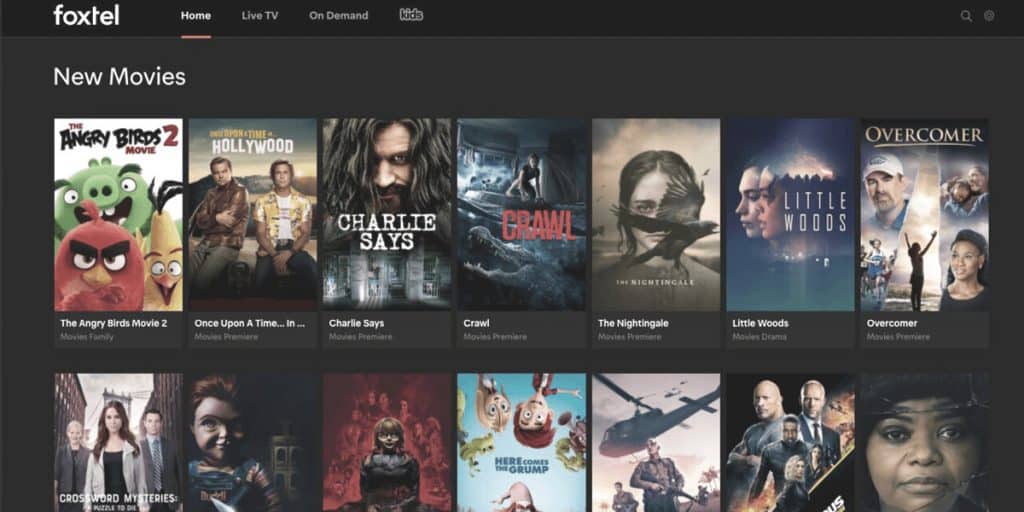Image resolution: width=1024 pixels, height=512 pixels.
Task: Open the On Demand tab
Action: (x=338, y=16)
